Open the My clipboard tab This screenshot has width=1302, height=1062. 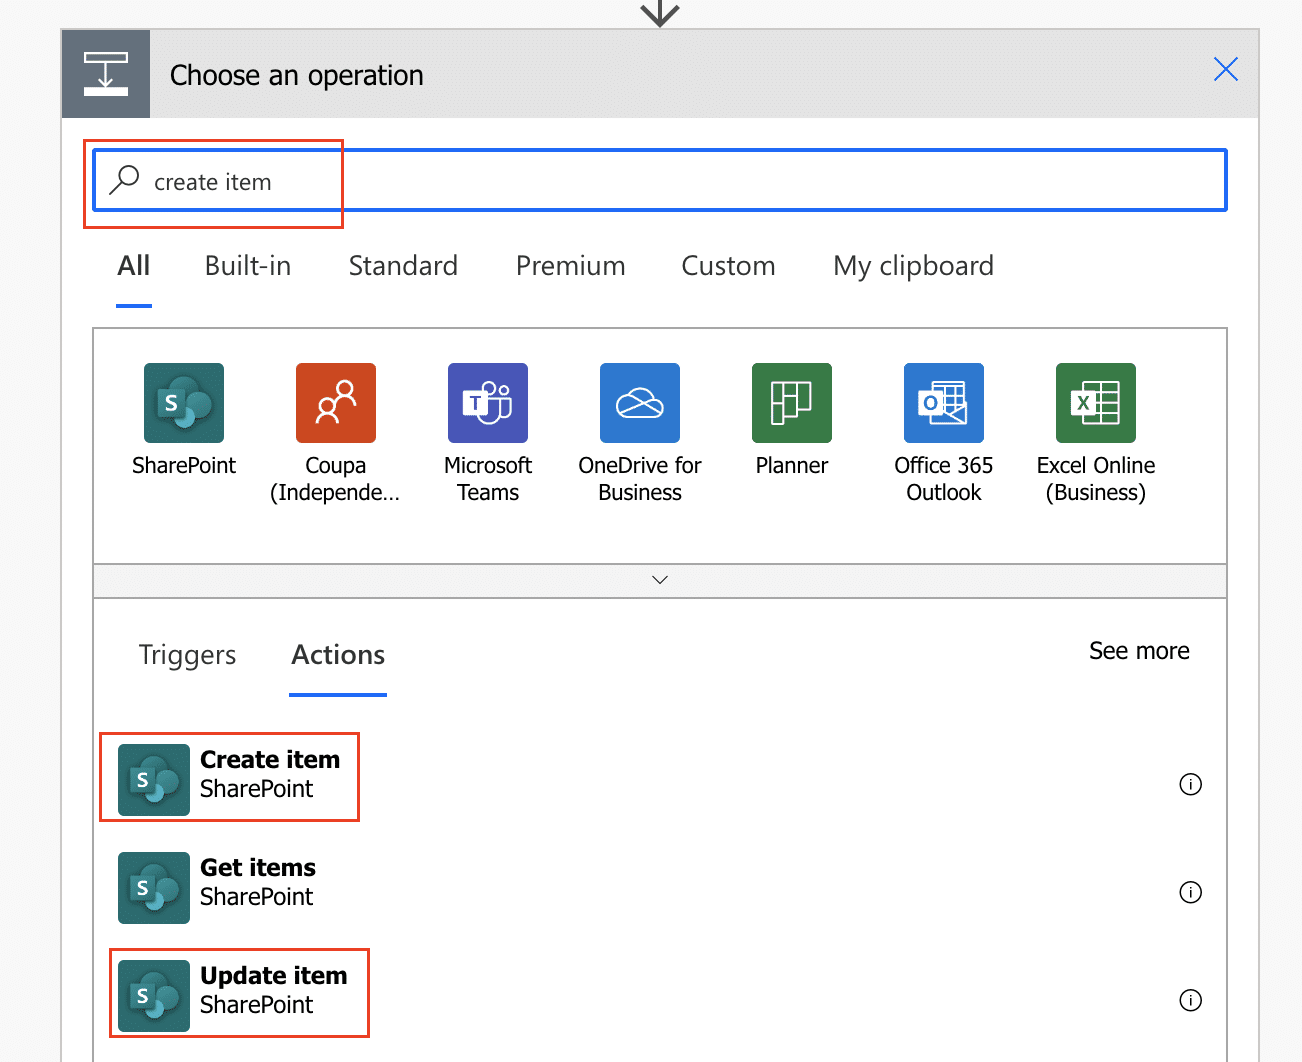click(x=913, y=266)
